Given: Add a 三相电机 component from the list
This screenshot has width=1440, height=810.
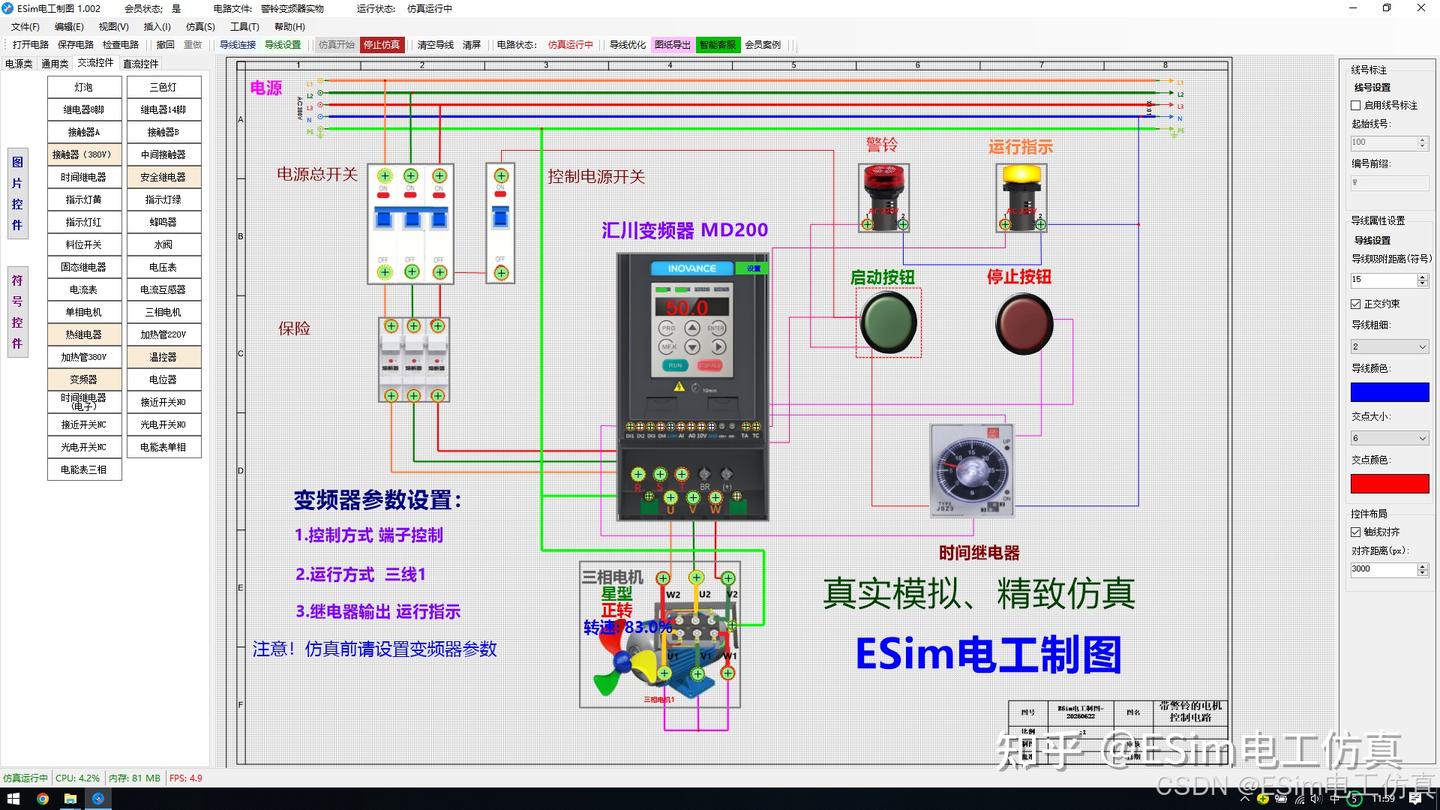Looking at the screenshot, I should point(164,312).
